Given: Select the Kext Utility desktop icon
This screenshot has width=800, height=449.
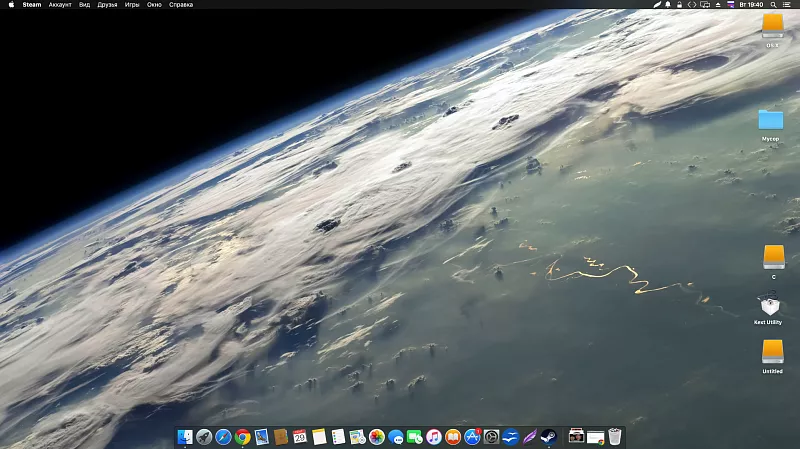Looking at the screenshot, I should 771,307.
